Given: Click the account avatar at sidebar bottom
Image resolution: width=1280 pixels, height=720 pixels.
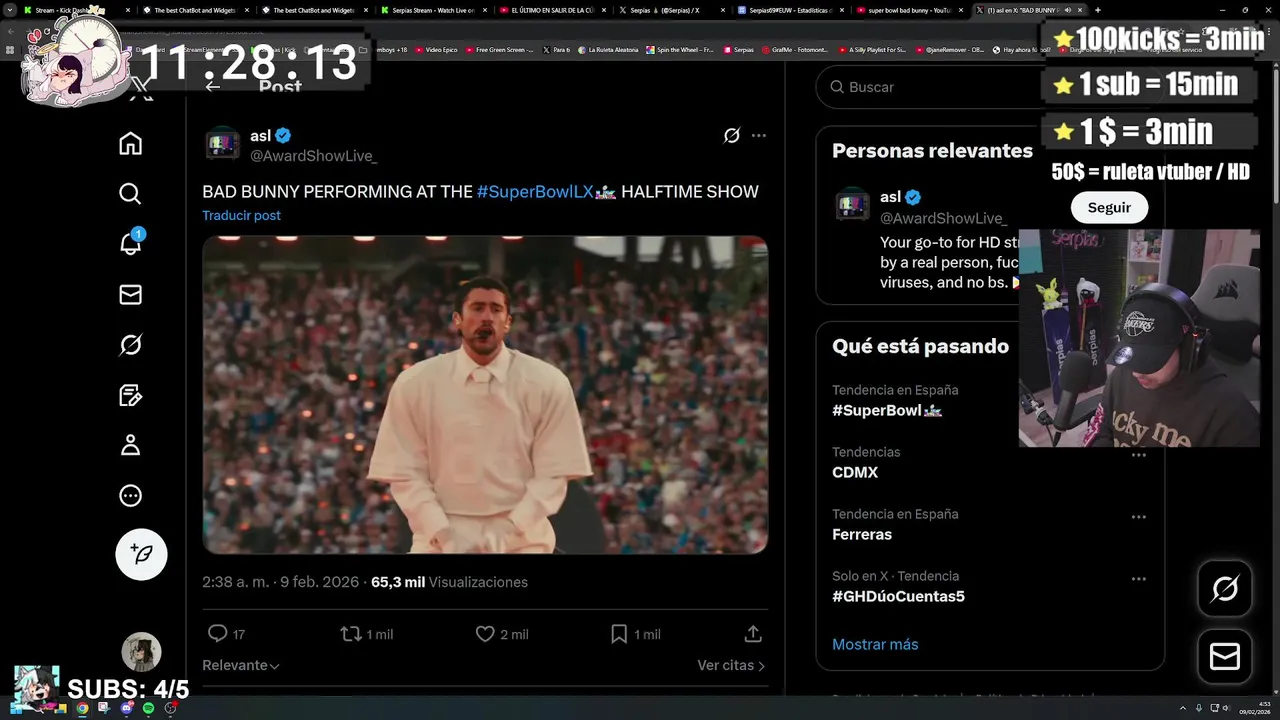Looking at the screenshot, I should click(141, 652).
